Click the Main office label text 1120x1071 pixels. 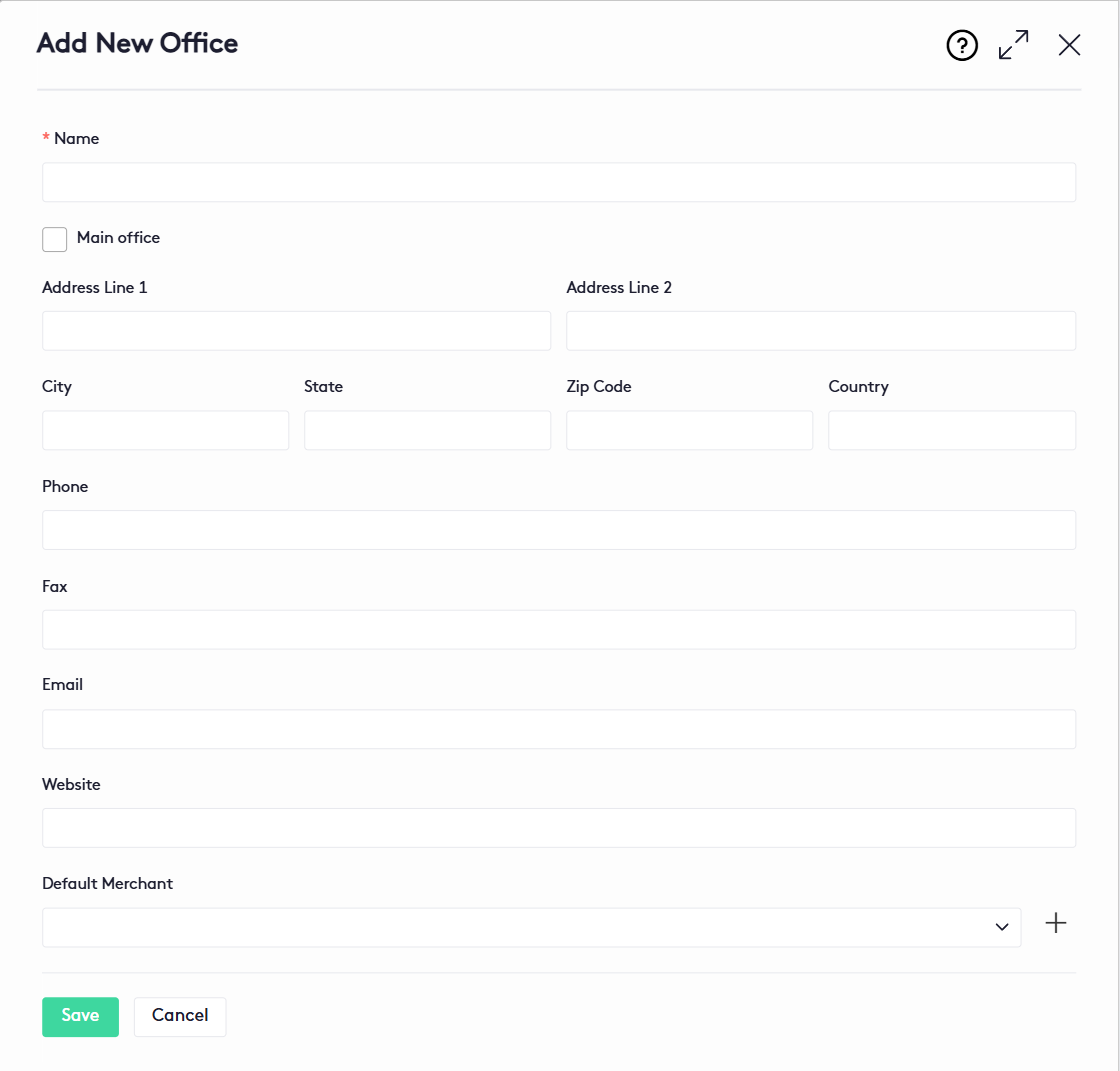119,238
